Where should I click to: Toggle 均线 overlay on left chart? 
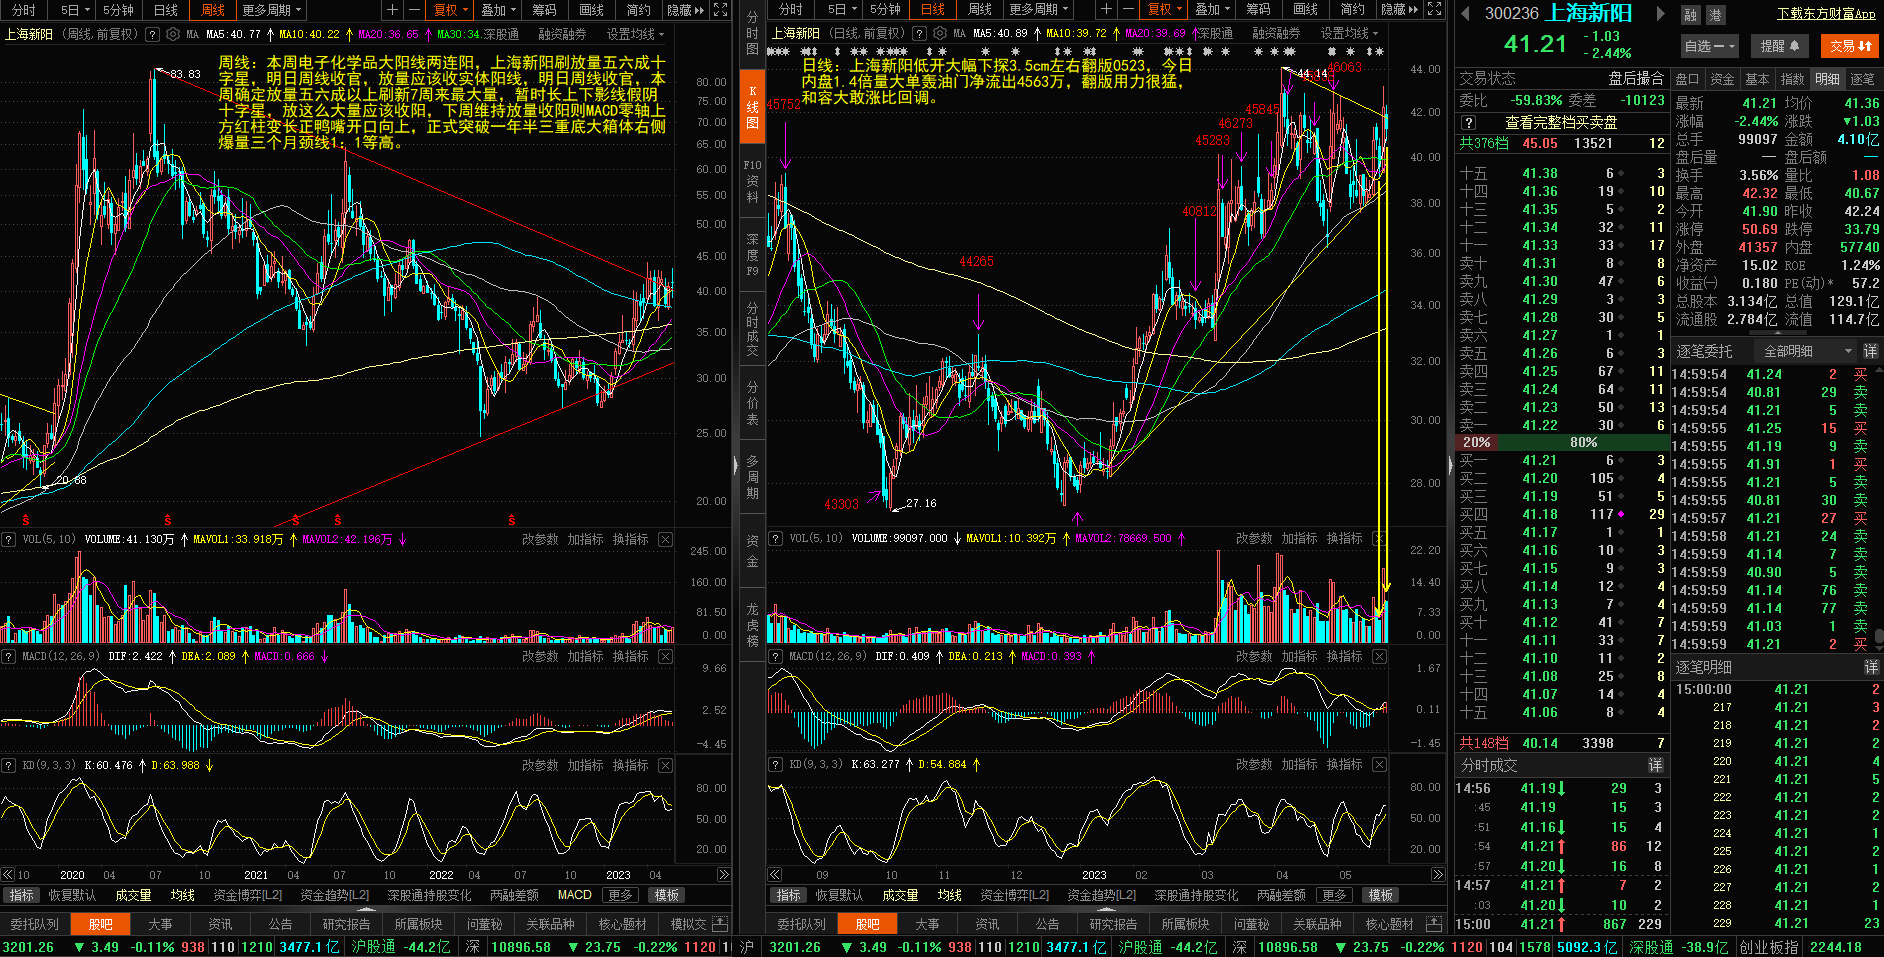point(183,895)
